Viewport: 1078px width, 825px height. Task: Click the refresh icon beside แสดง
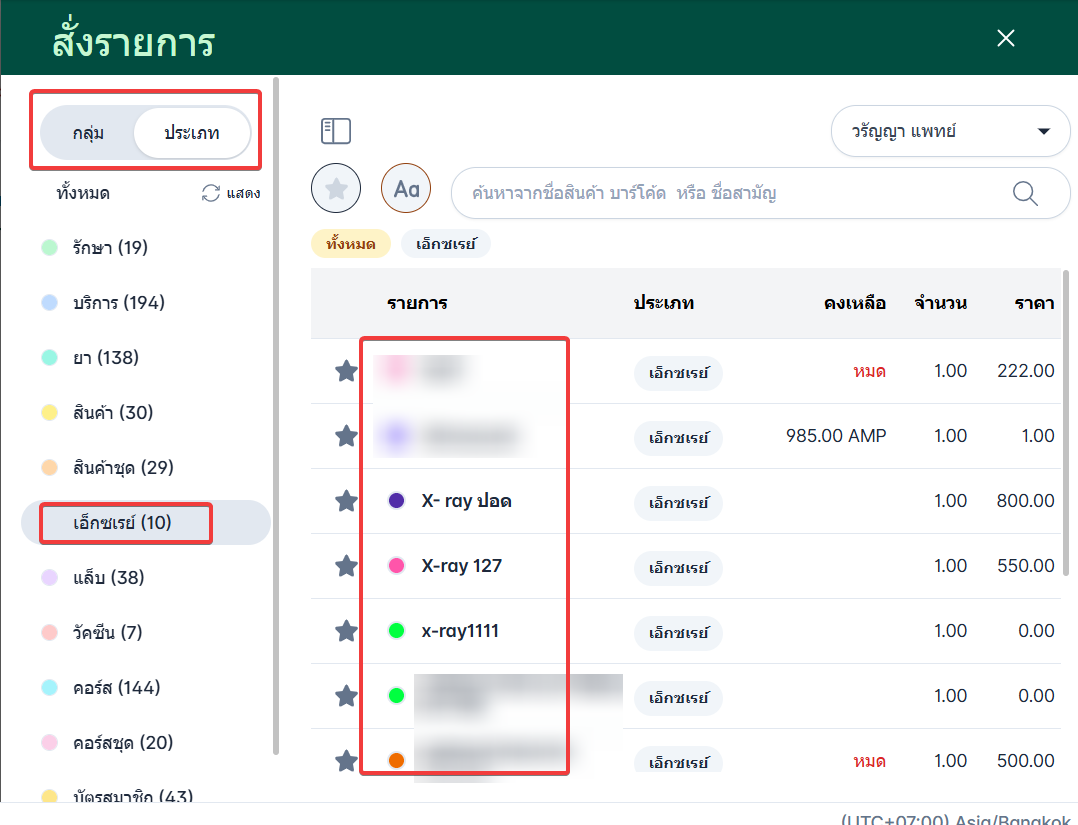click(210, 193)
